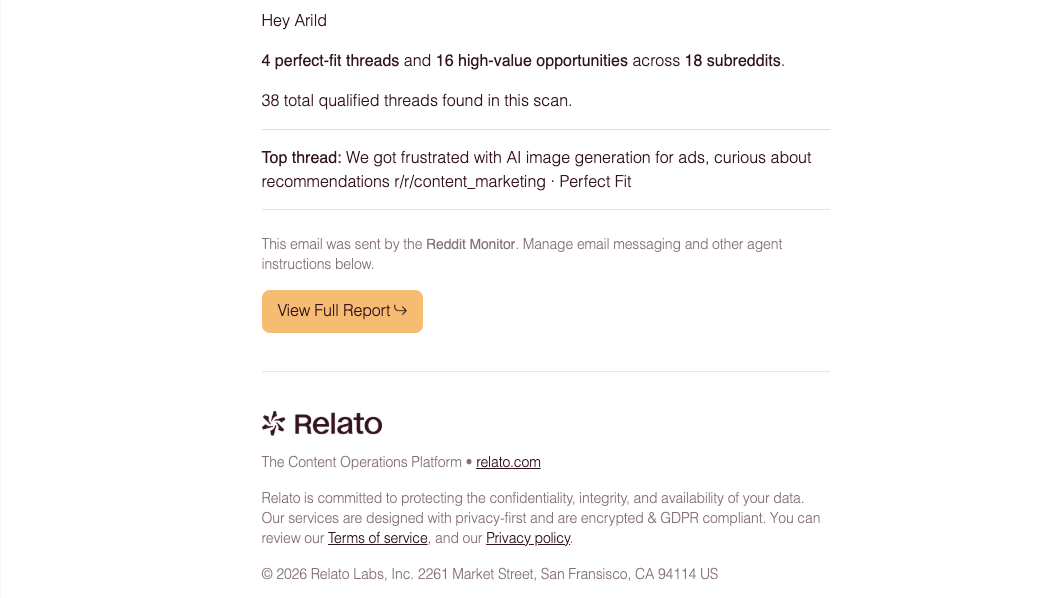Click the bullet separator before relato.com
Screen dimensions: 1050x598
pyautogui.click(x=468, y=462)
